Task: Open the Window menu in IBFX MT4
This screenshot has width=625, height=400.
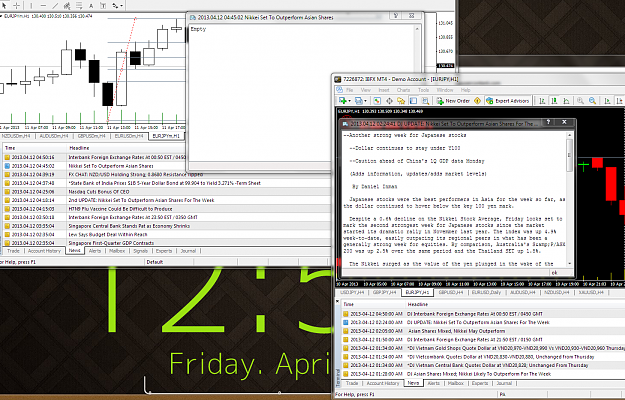Action: 445,90
